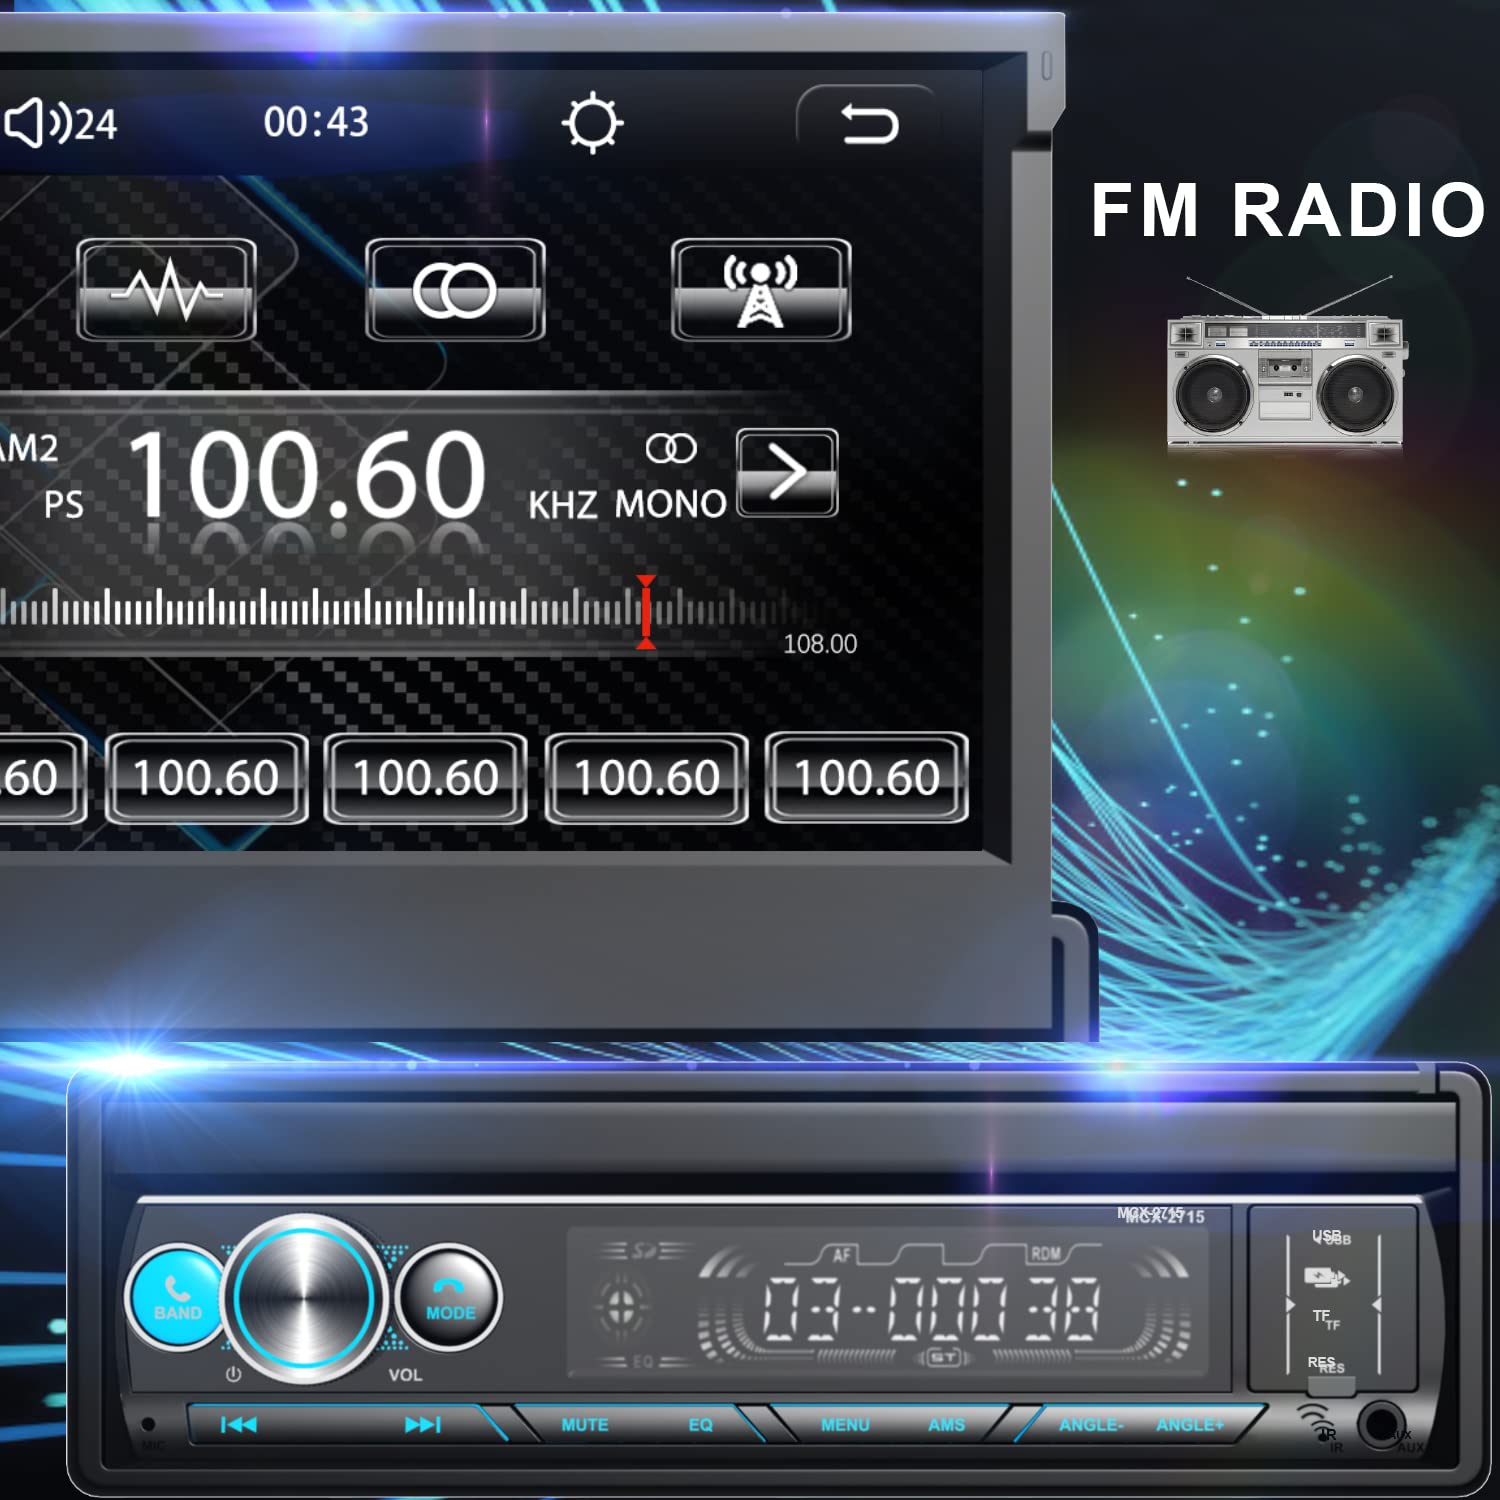
Task: Click the large 100.60 frequency readout
Action: tap(307, 474)
